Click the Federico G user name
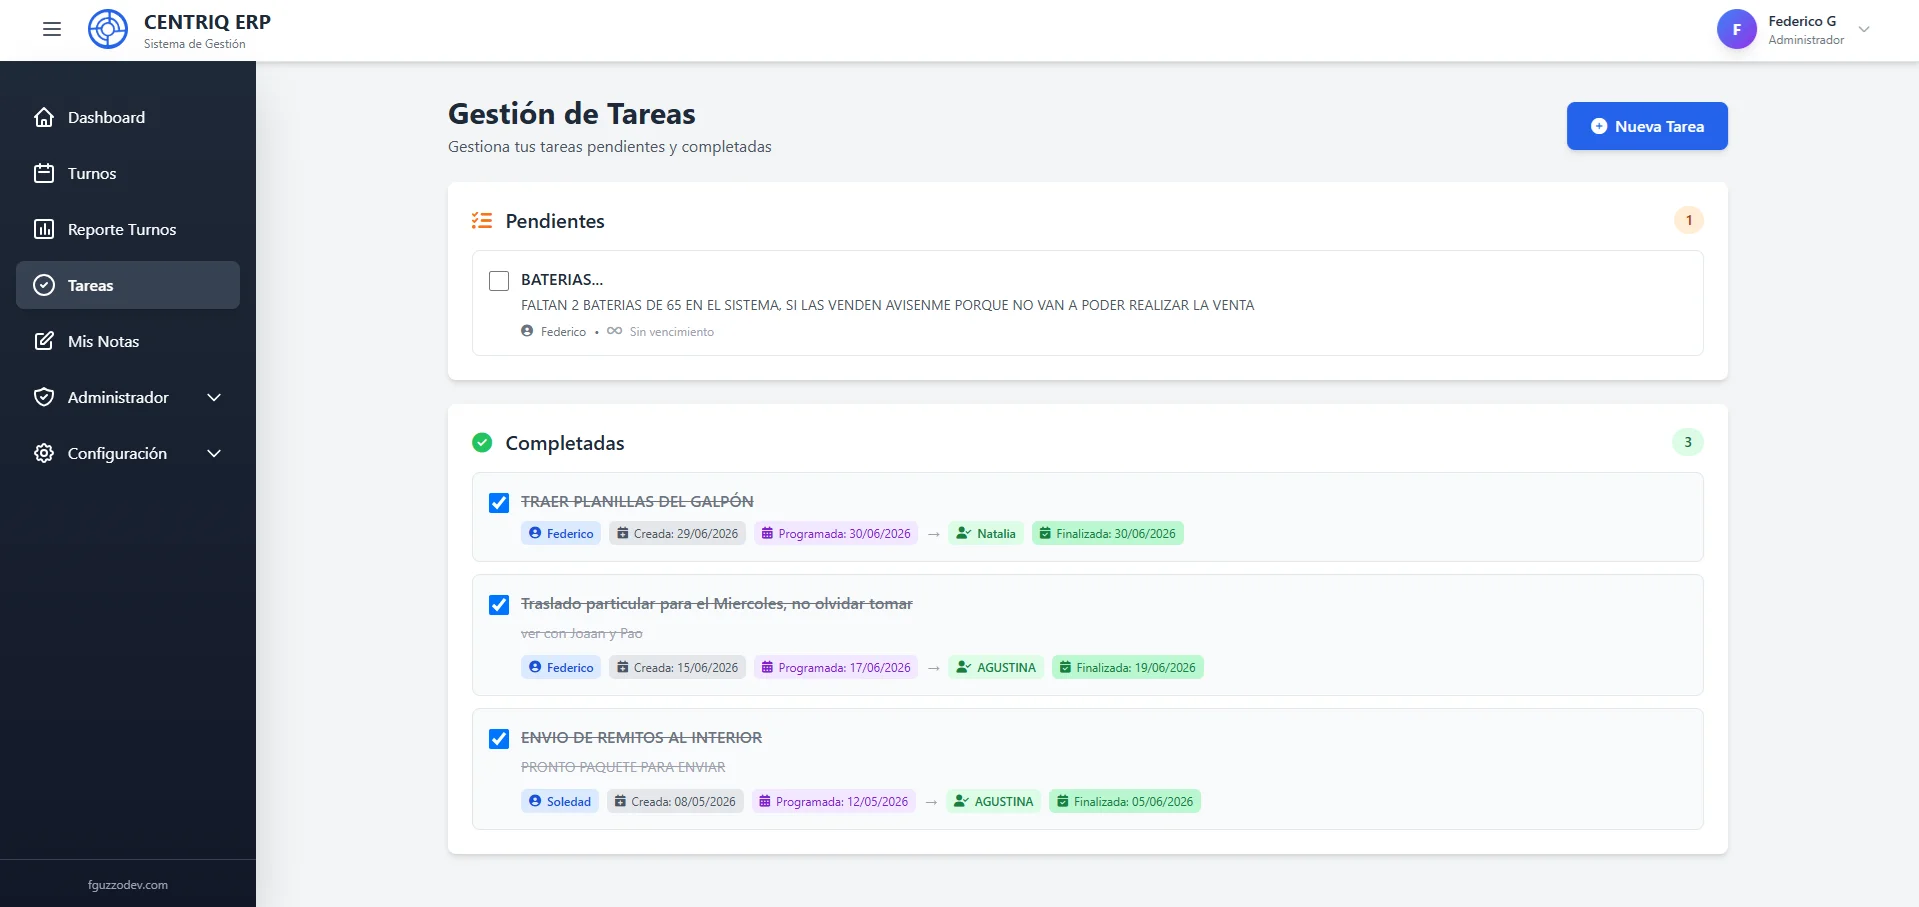The image size is (1919, 907). 1802,21
